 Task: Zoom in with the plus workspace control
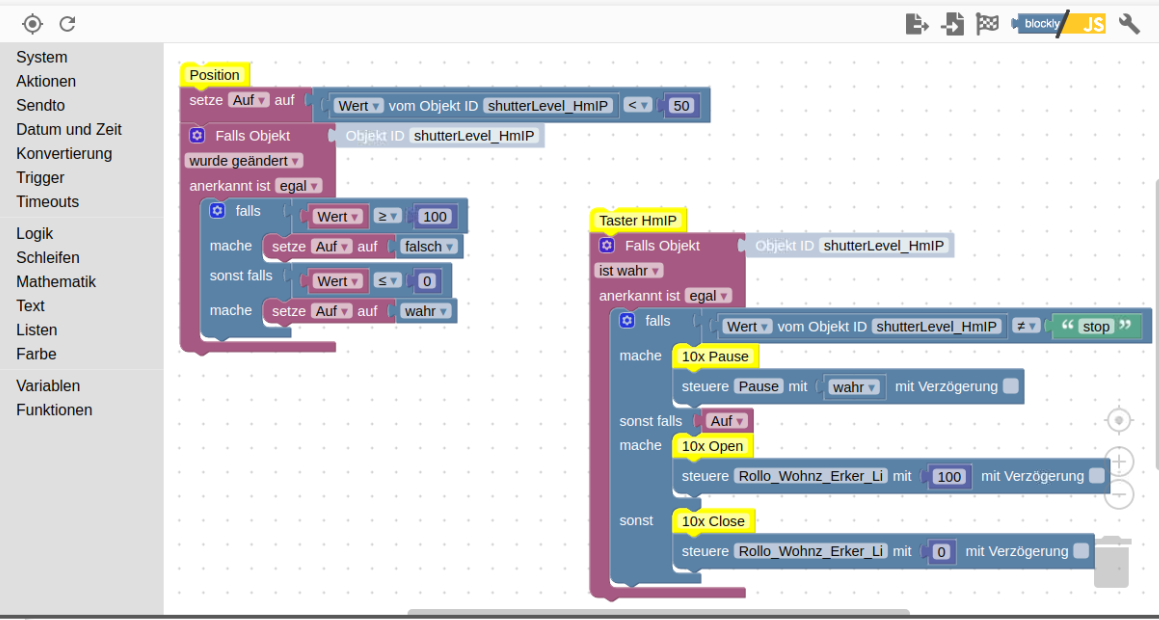pos(1119,462)
